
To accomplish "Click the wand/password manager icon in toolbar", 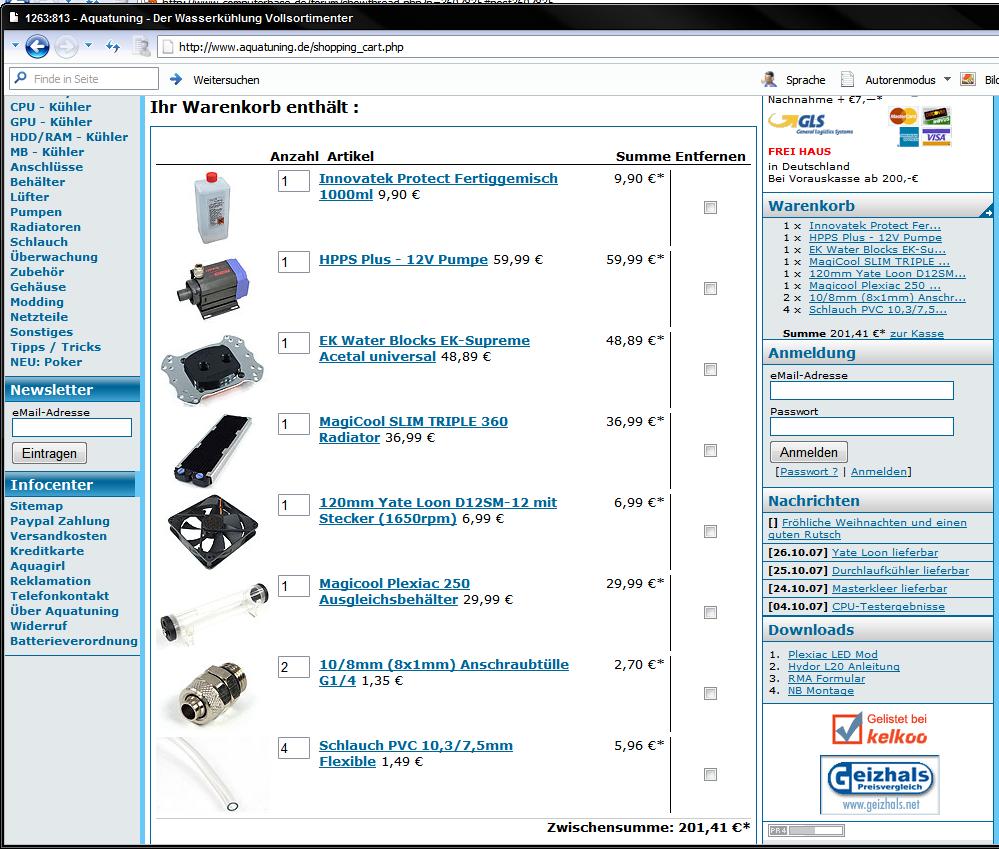I will (141, 46).
